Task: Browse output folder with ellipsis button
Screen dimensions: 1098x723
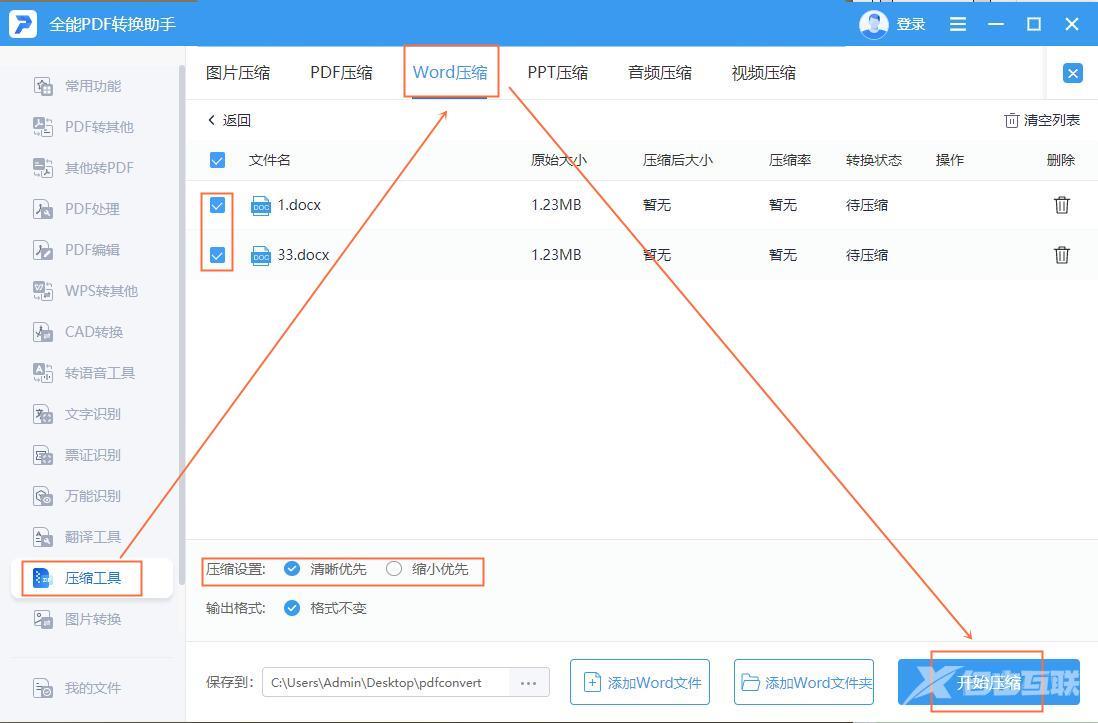Action: tap(529, 683)
